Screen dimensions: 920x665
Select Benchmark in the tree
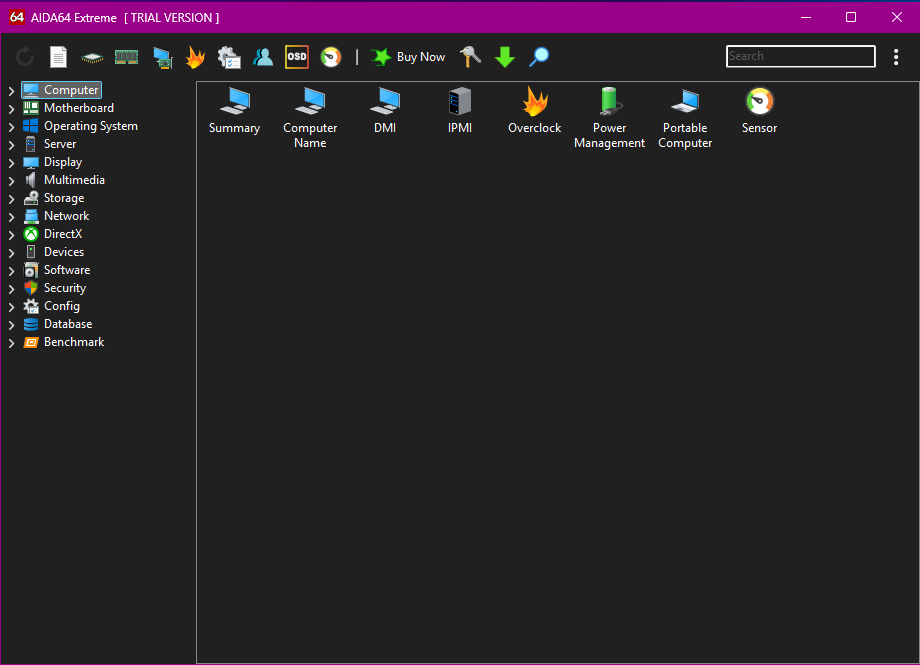click(63, 342)
